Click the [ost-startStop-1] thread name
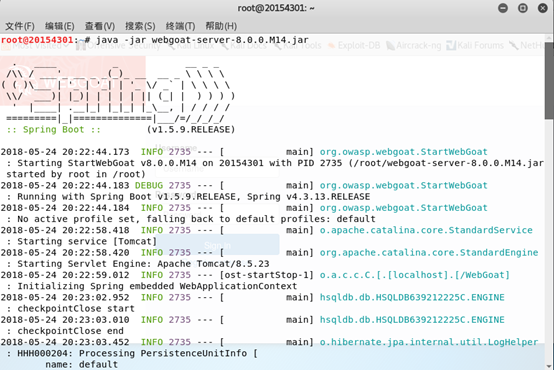The width and height of the screenshot is (554, 370). click(x=267, y=275)
